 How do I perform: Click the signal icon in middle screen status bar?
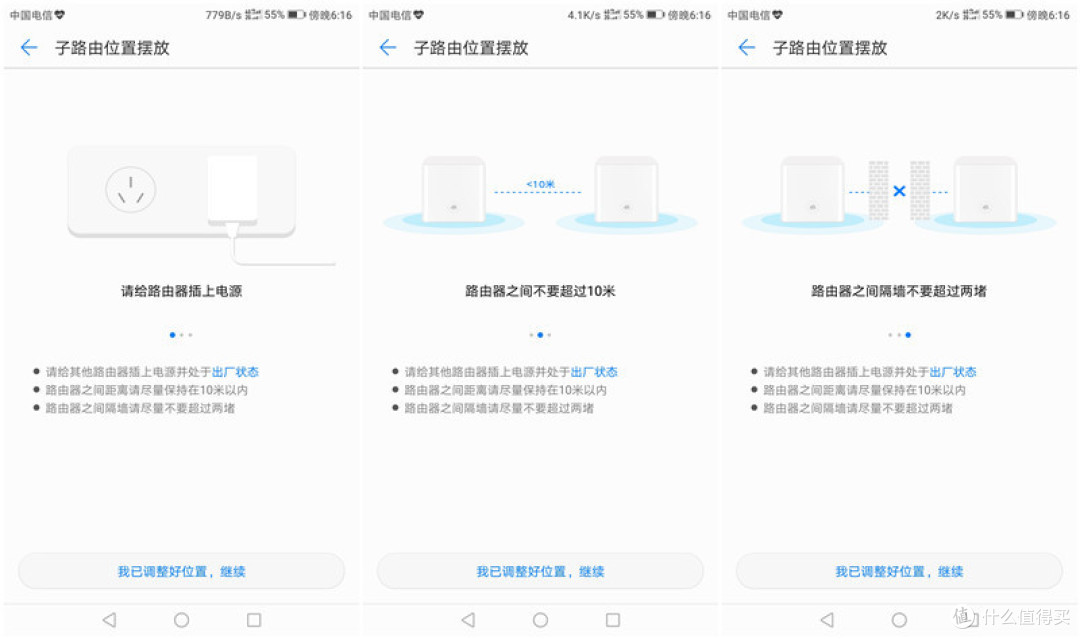point(612,14)
